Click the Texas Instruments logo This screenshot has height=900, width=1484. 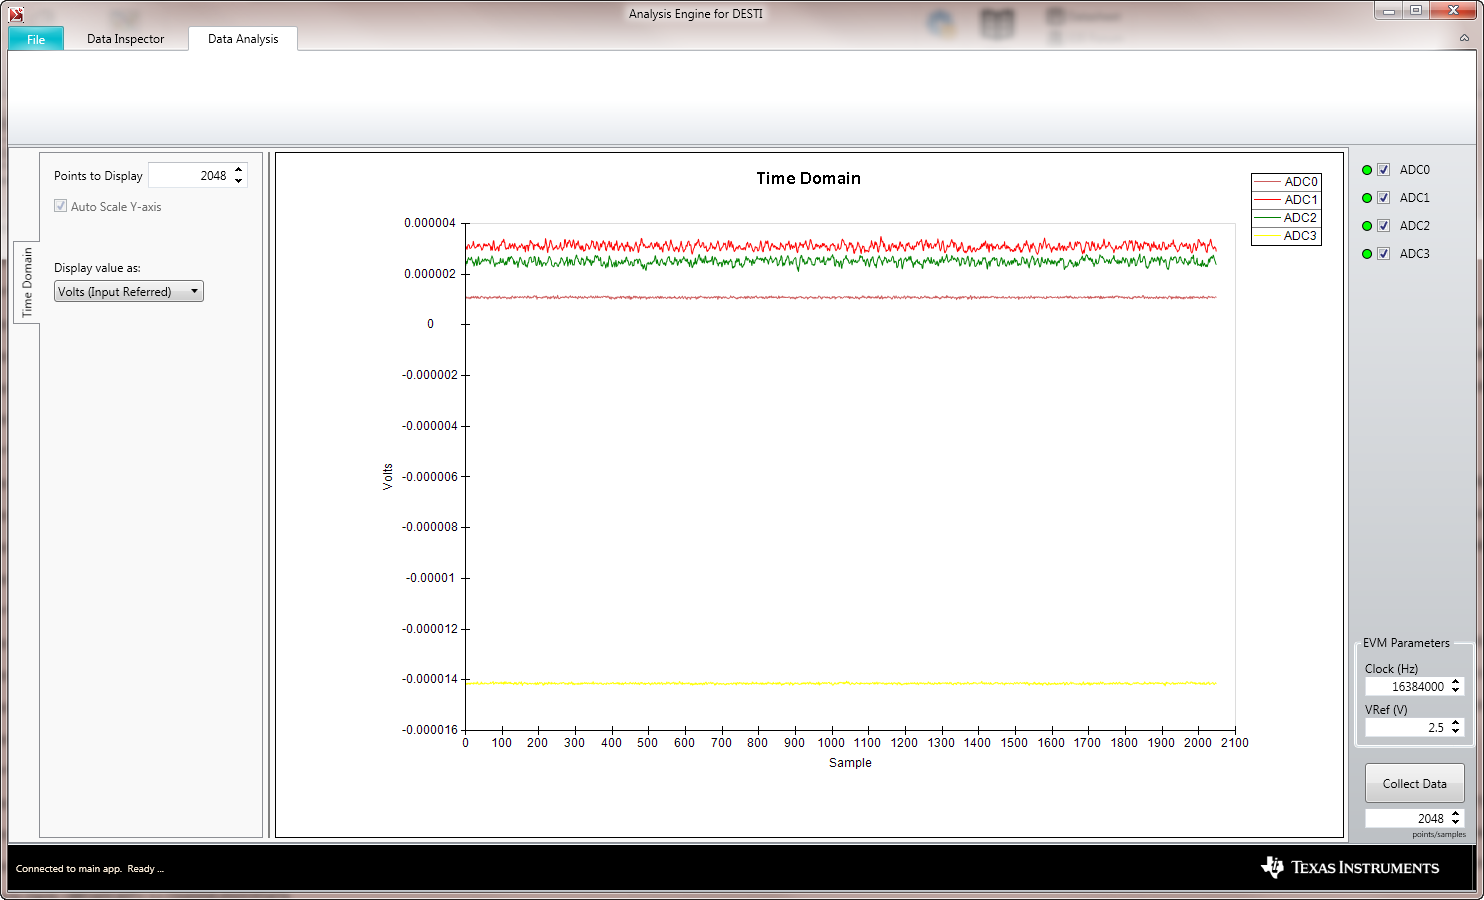(x=1350, y=867)
